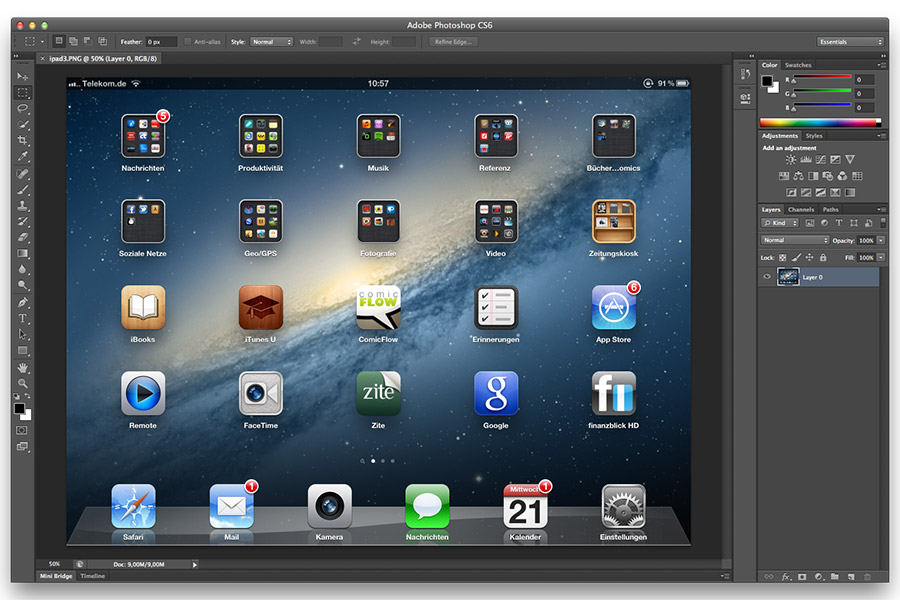
Task: Switch to the Paths tab
Action: pyautogui.click(x=831, y=210)
